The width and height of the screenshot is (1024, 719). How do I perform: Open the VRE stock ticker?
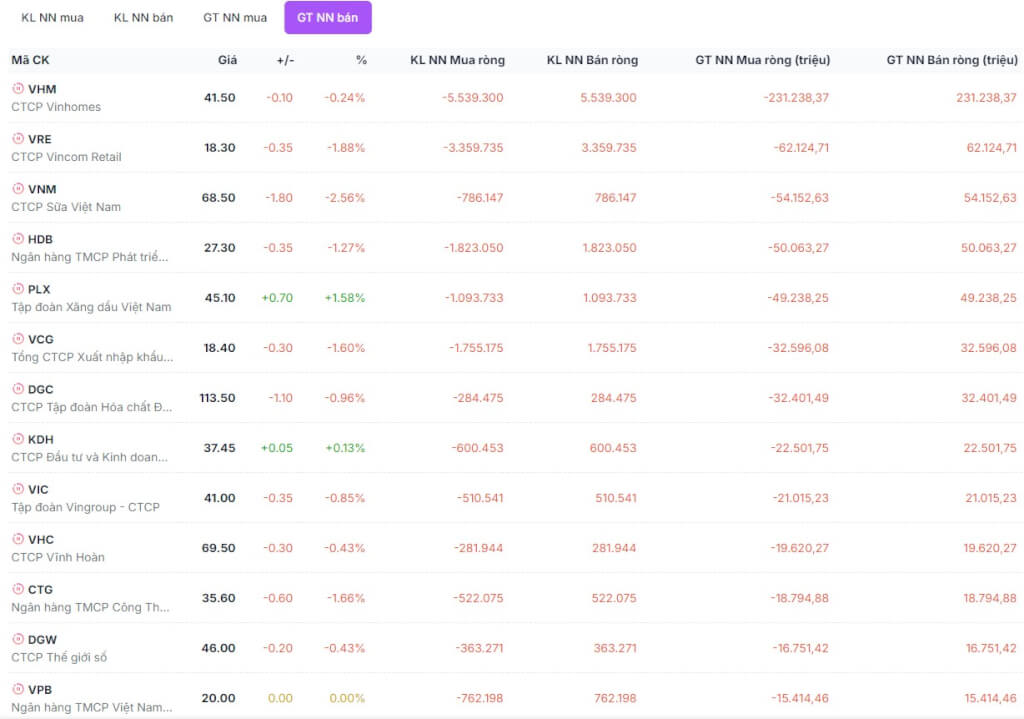pos(40,139)
